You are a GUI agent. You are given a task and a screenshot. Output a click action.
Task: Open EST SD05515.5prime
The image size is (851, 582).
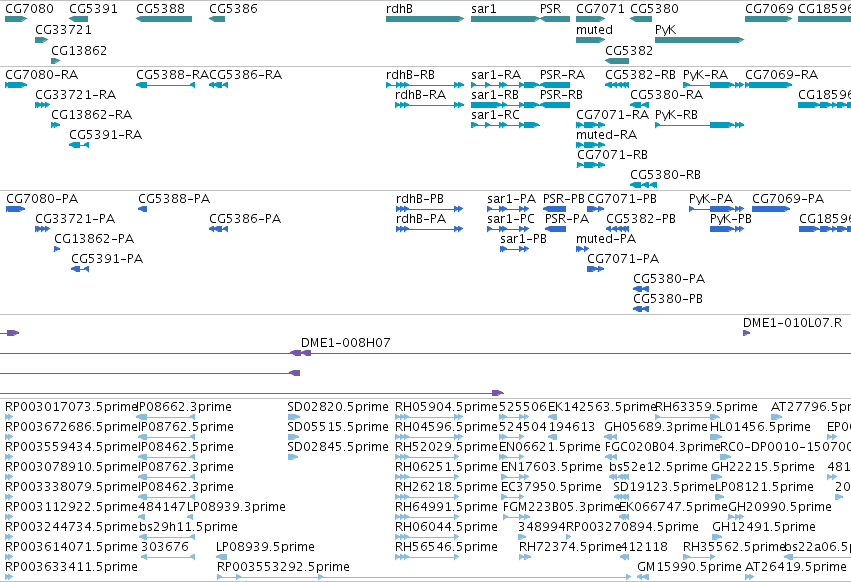coord(338,427)
